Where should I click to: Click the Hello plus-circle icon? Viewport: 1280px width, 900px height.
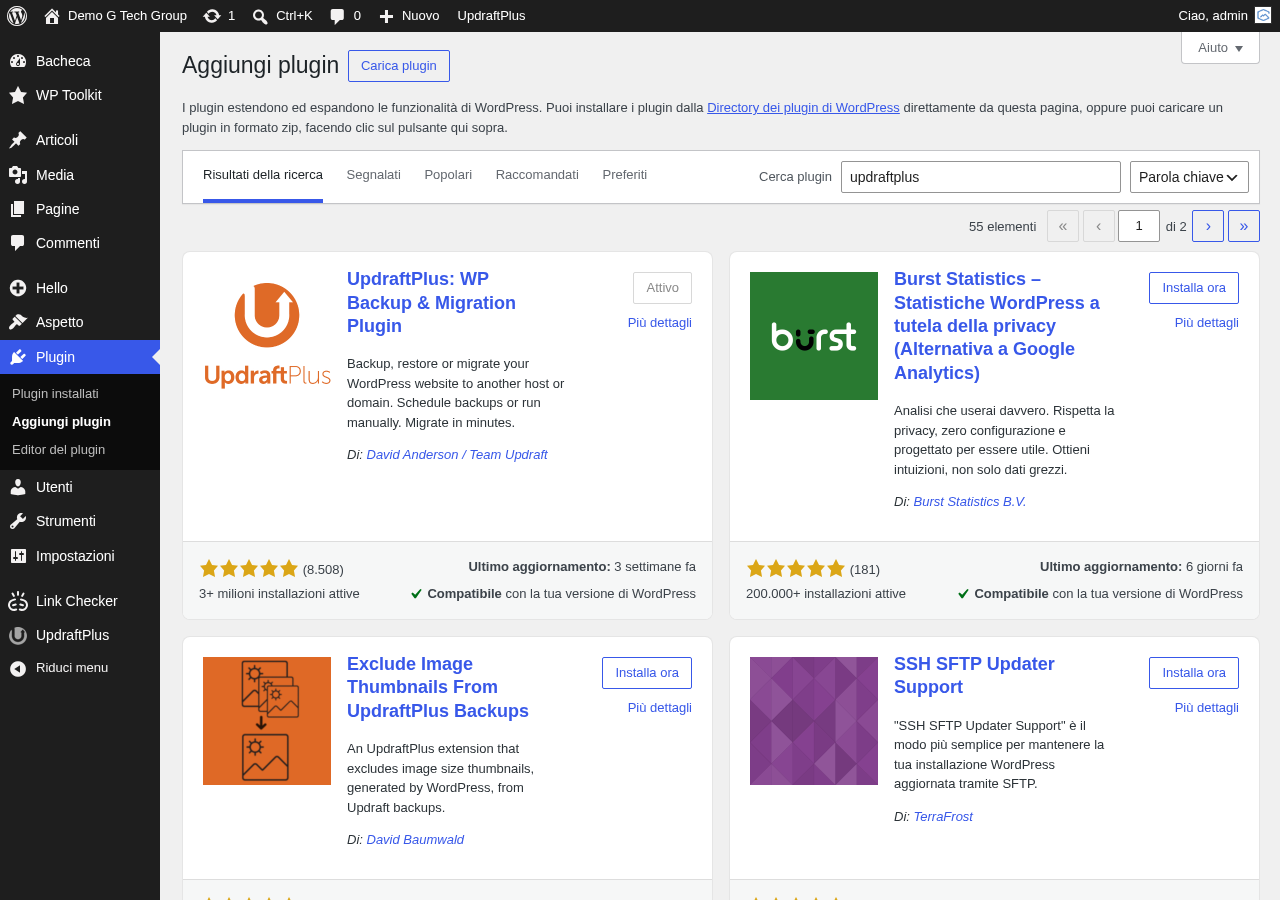point(18,288)
